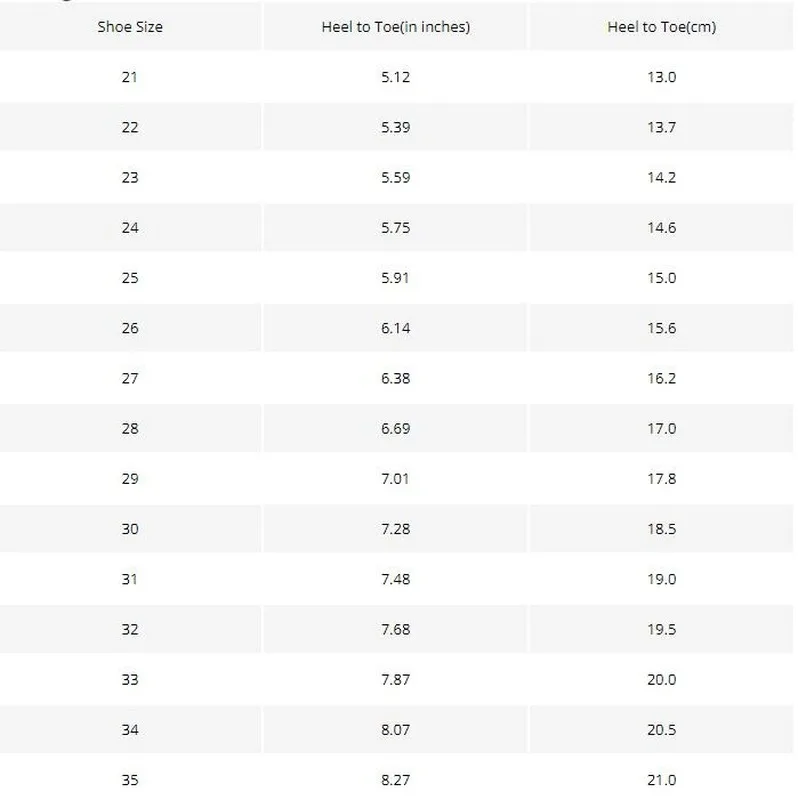Select the 14.2 cm cell
This screenshot has height=800, width=798.
pos(661,177)
